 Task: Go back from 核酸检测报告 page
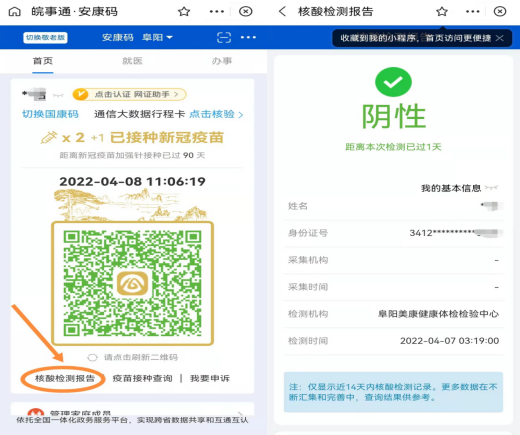click(282, 12)
